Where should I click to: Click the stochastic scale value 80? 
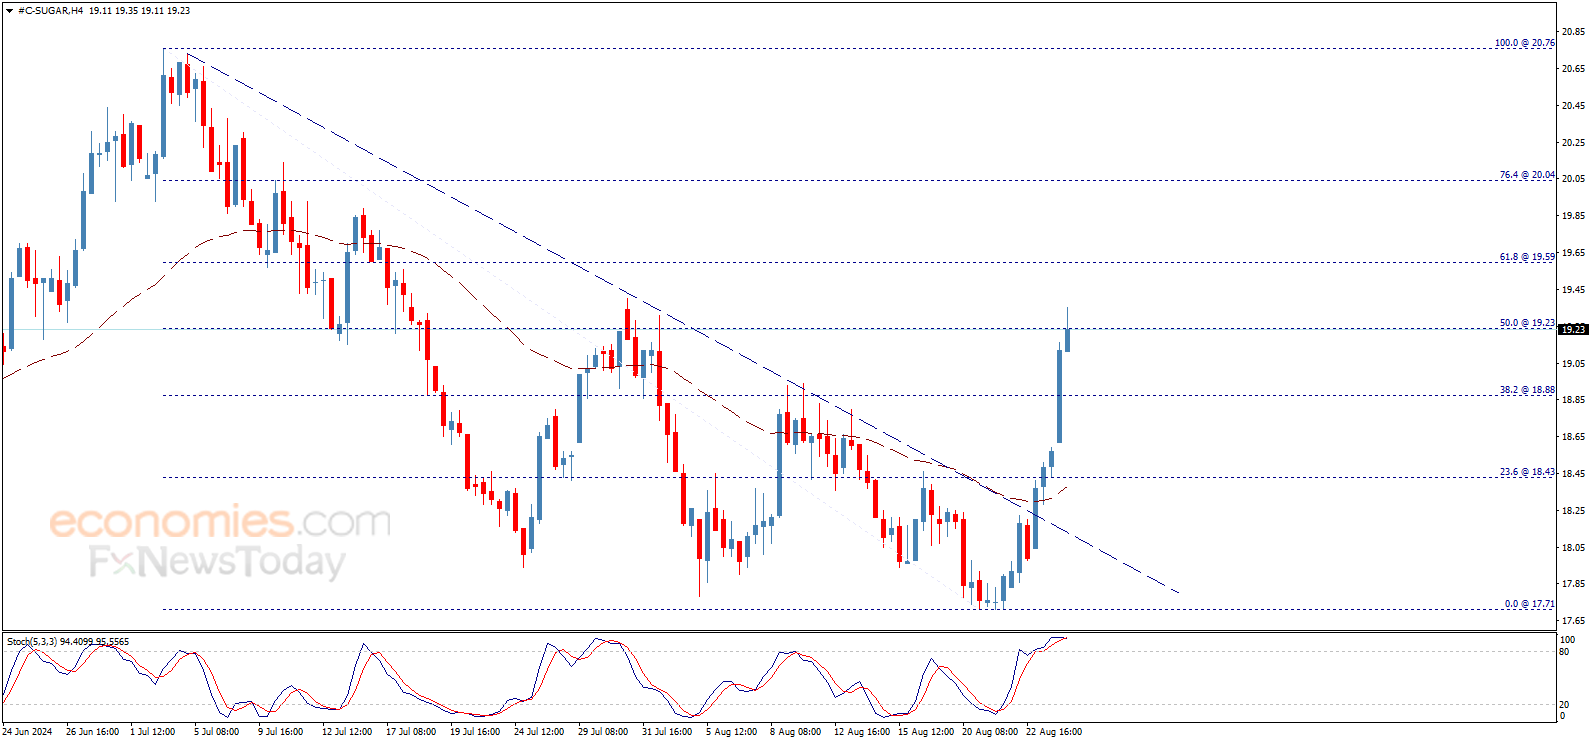pyautogui.click(x=1565, y=652)
